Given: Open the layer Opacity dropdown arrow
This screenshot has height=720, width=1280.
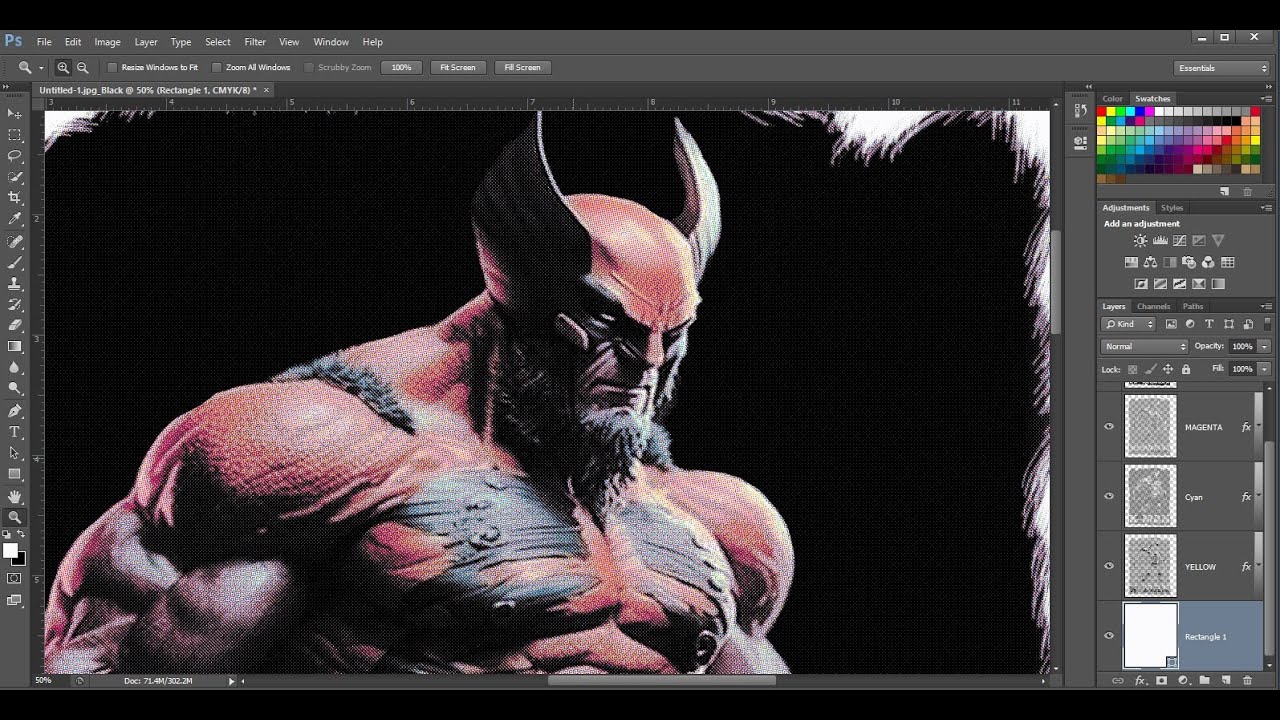Looking at the screenshot, I should [x=1265, y=346].
